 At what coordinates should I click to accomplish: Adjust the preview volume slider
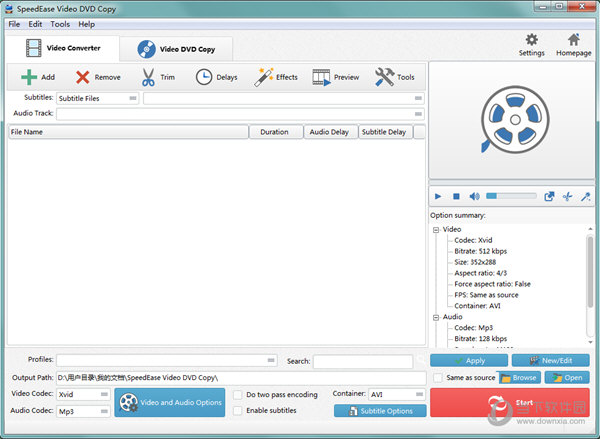pyautogui.click(x=511, y=196)
